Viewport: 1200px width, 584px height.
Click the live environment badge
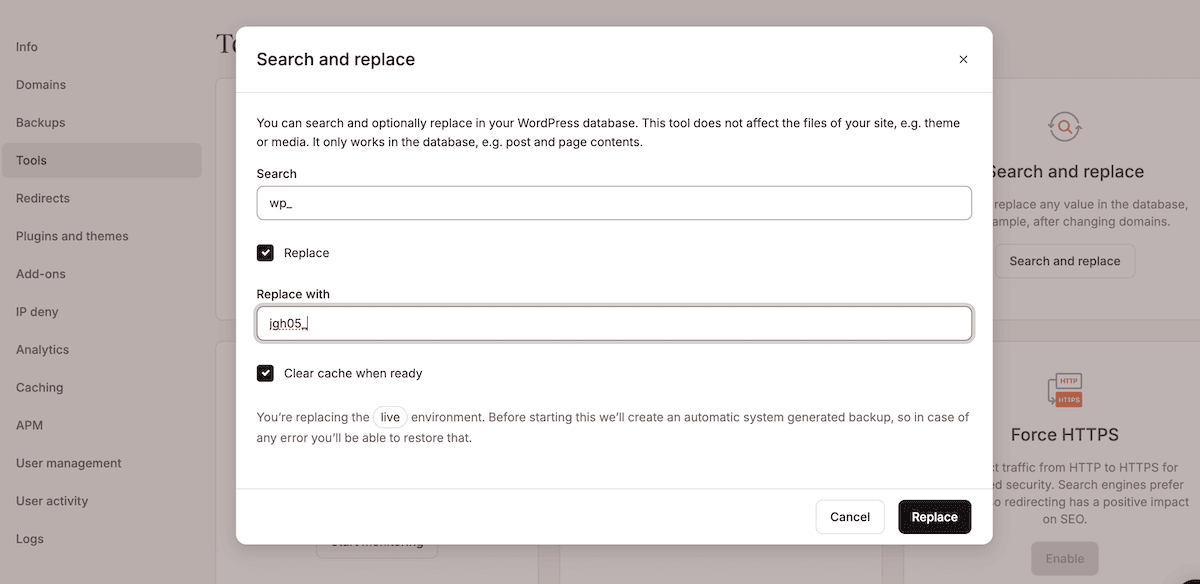tap(390, 417)
